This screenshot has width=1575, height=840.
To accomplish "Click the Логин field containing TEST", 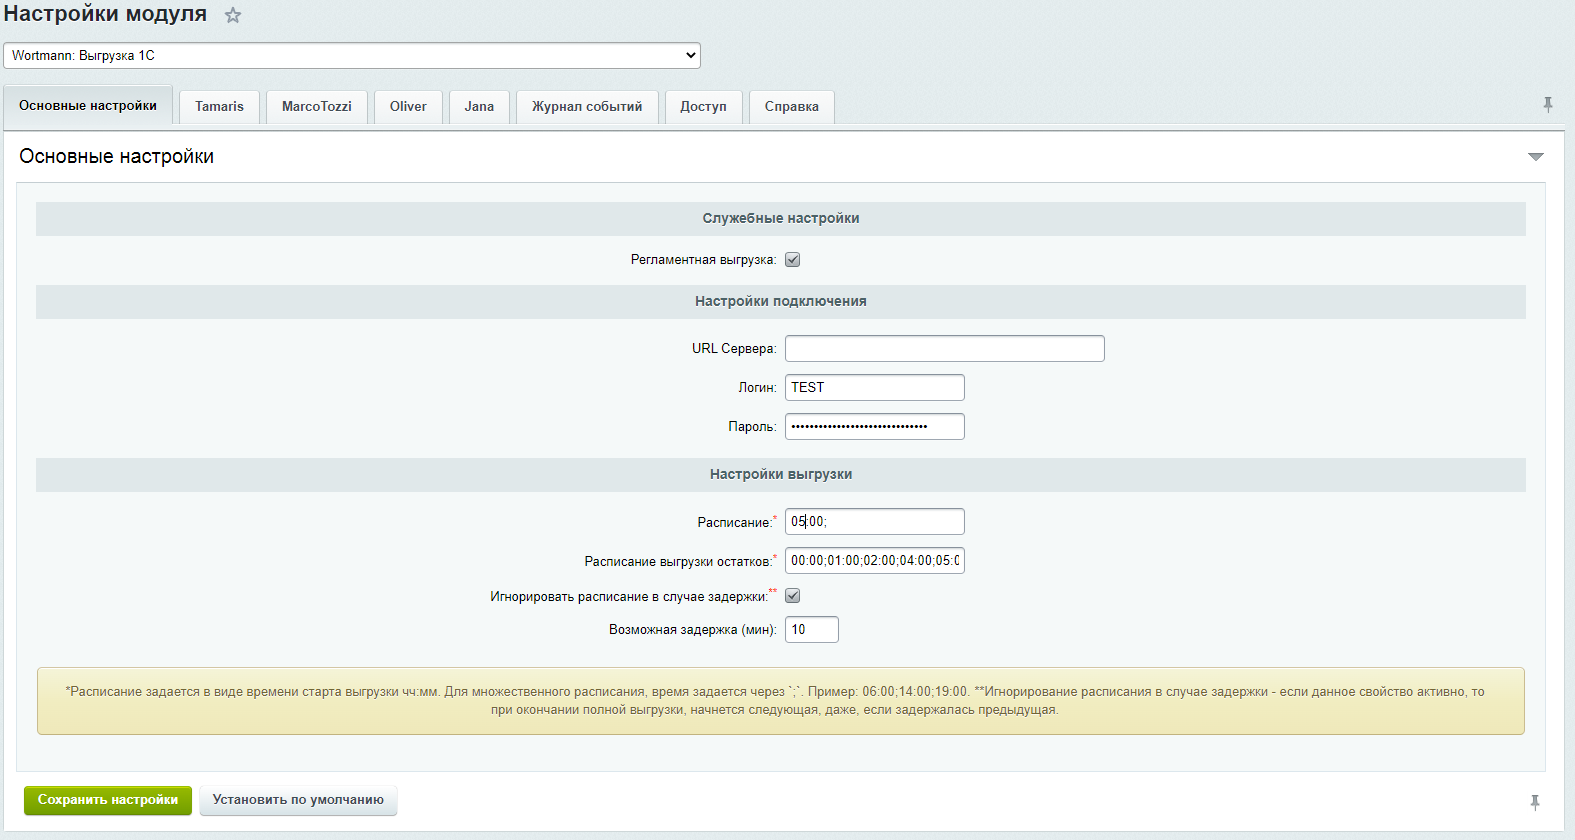I will [874, 388].
